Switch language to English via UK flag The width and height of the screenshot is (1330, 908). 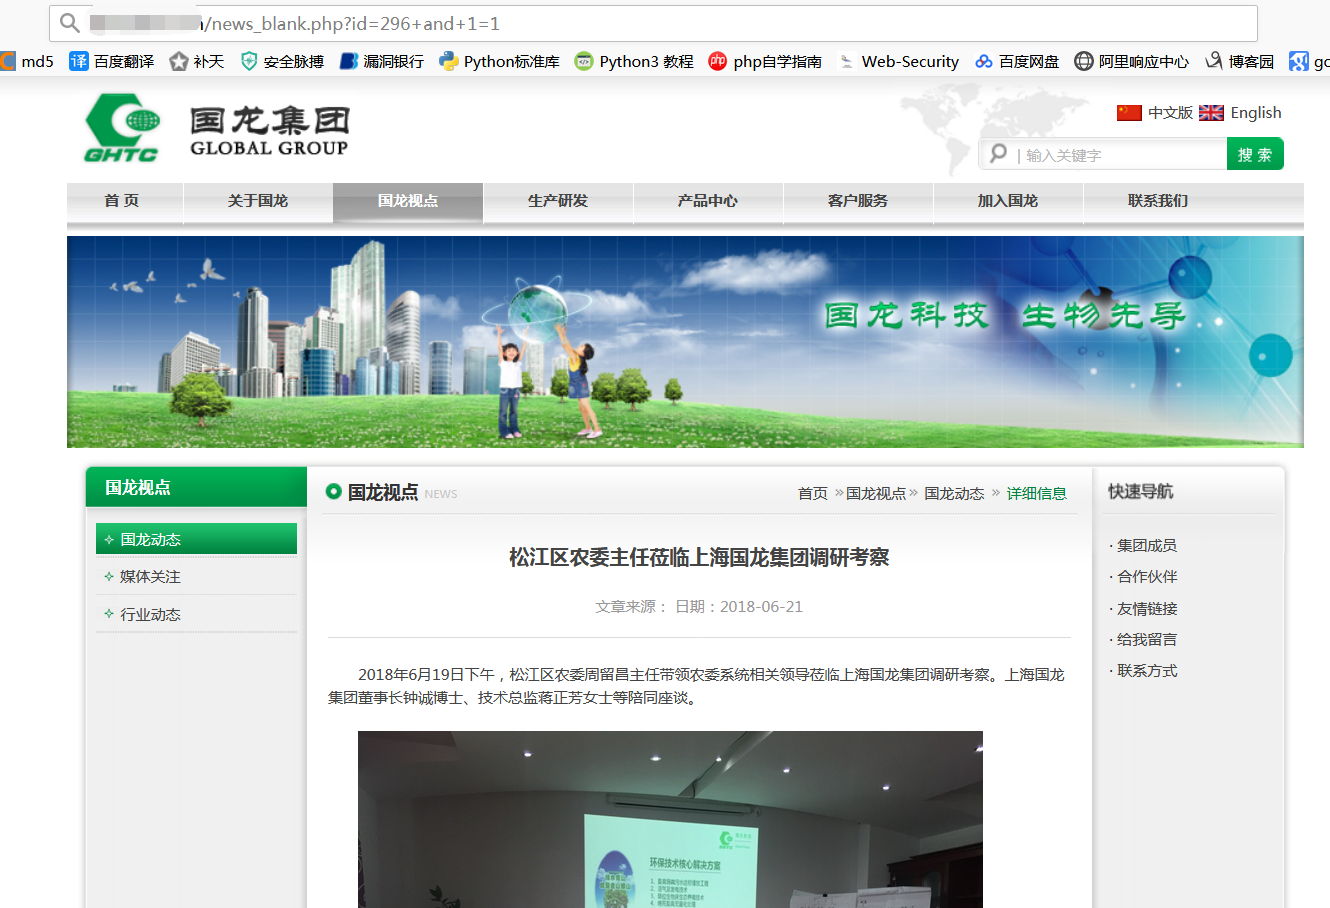tap(1211, 113)
